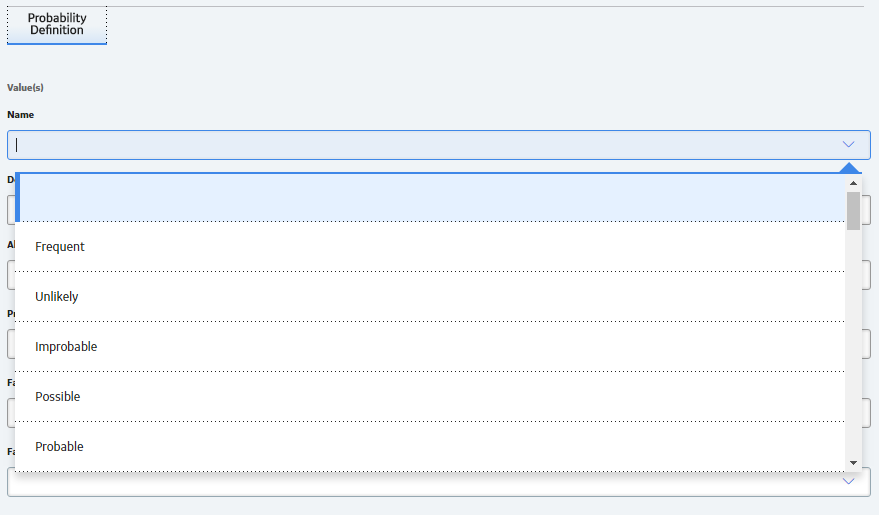Click the bottom field below the list
This screenshot has height=515, width=879.
click(x=438, y=484)
